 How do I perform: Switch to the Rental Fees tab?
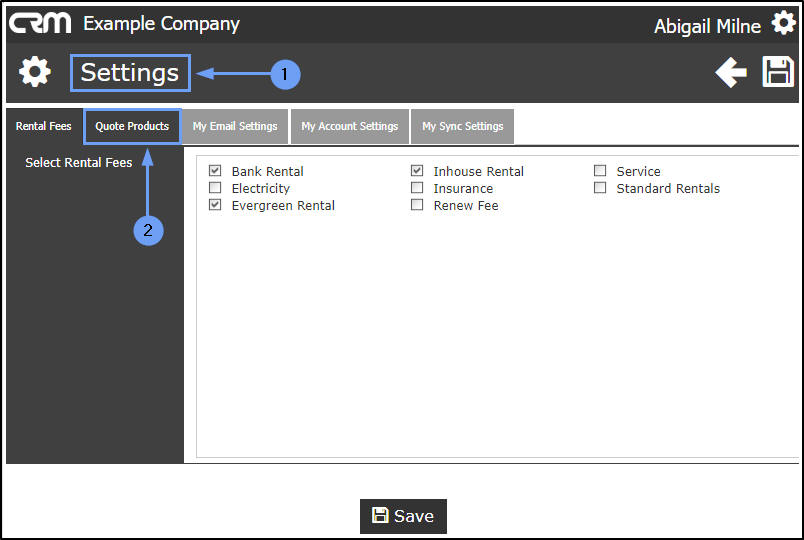tap(44, 127)
